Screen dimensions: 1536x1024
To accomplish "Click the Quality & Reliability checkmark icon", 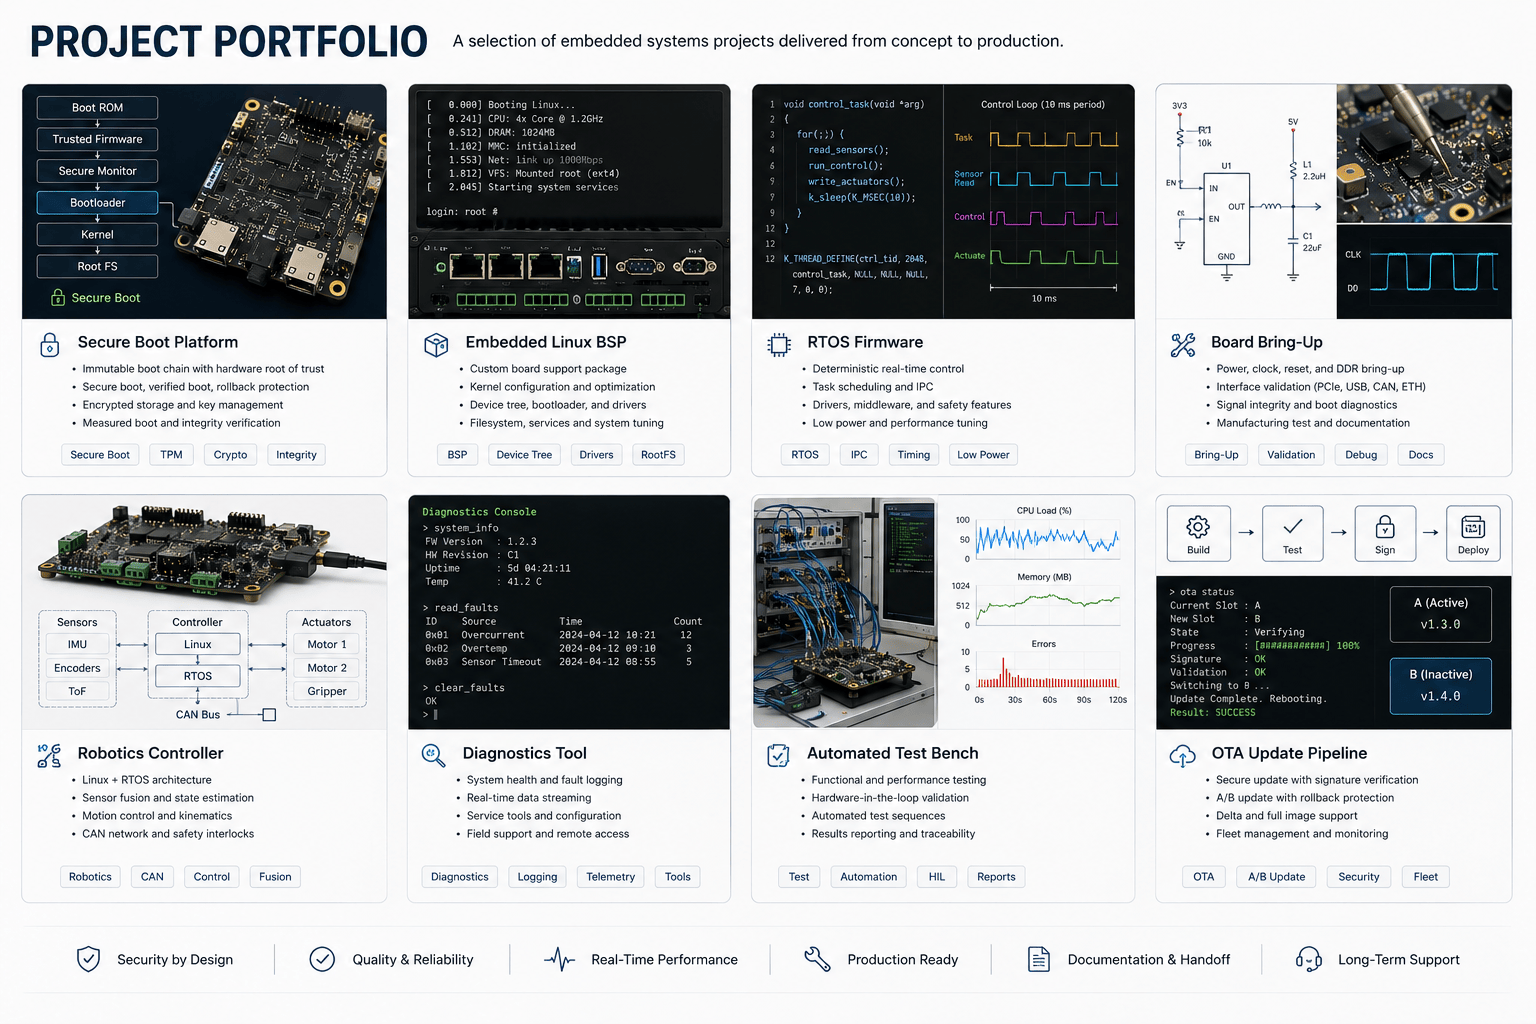I will pos(322,959).
